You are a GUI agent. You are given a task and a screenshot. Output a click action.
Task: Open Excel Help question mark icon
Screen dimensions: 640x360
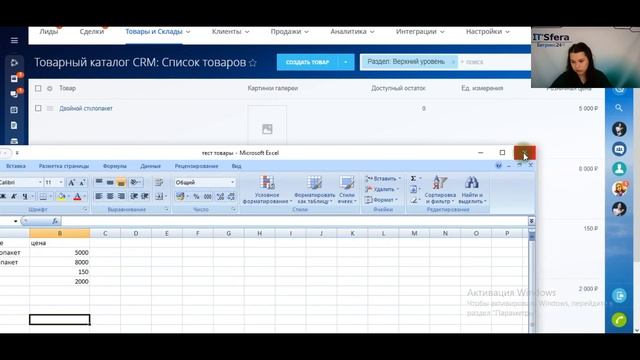click(x=498, y=166)
